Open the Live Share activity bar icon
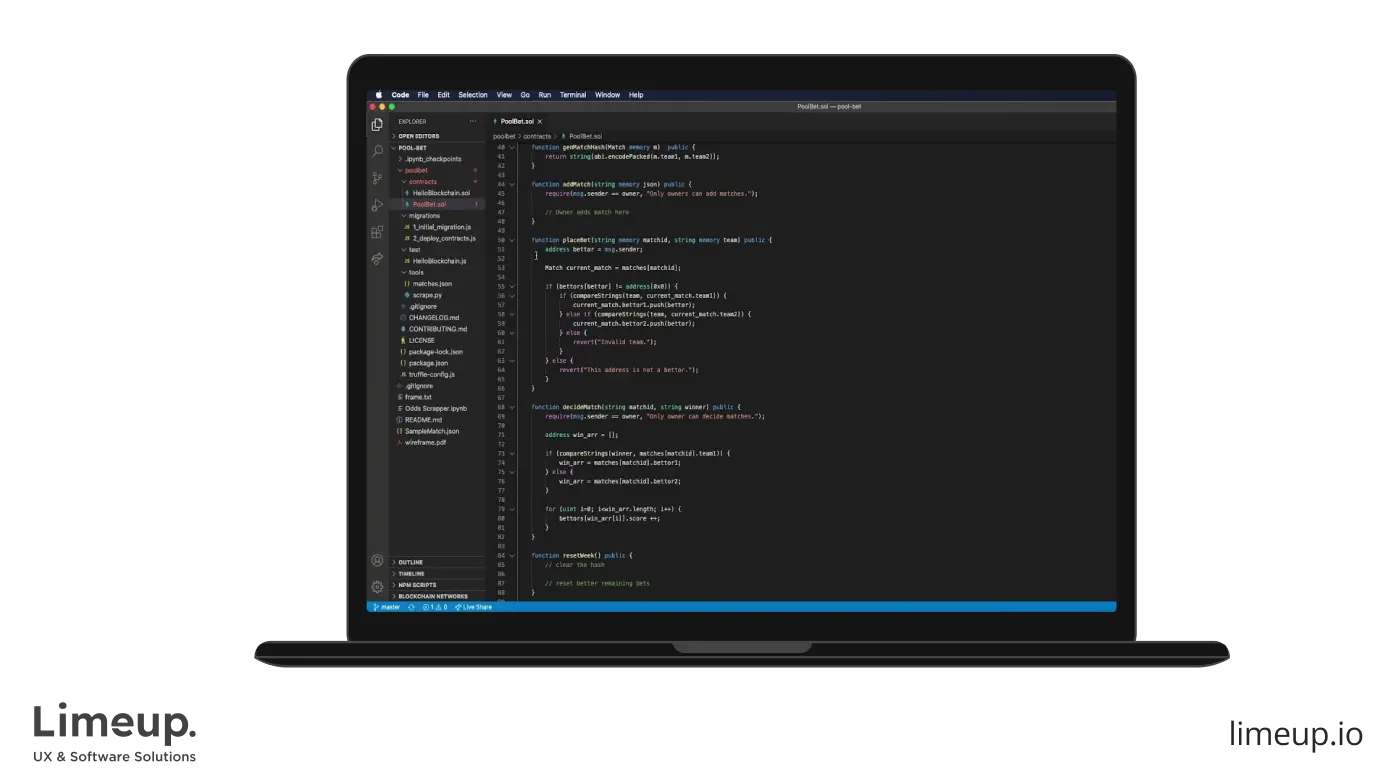This screenshot has height=782, width=1400. pos(377,258)
